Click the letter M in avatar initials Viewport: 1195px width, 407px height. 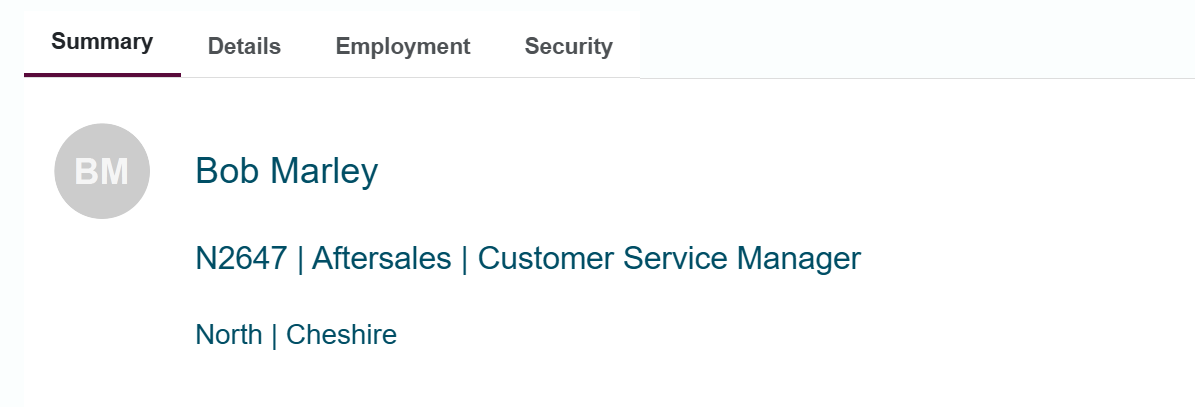114,172
